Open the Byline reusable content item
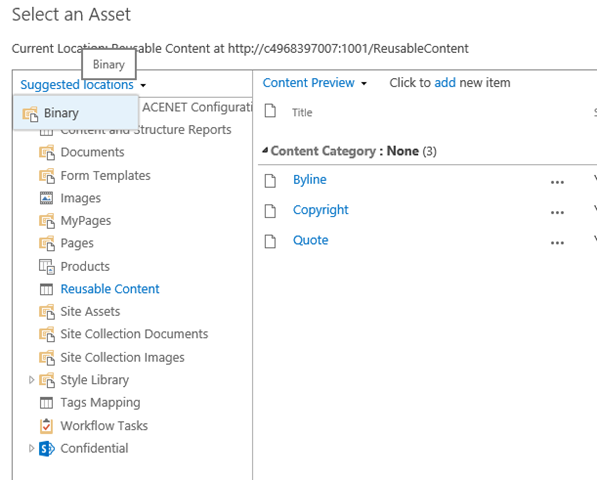 click(x=310, y=179)
